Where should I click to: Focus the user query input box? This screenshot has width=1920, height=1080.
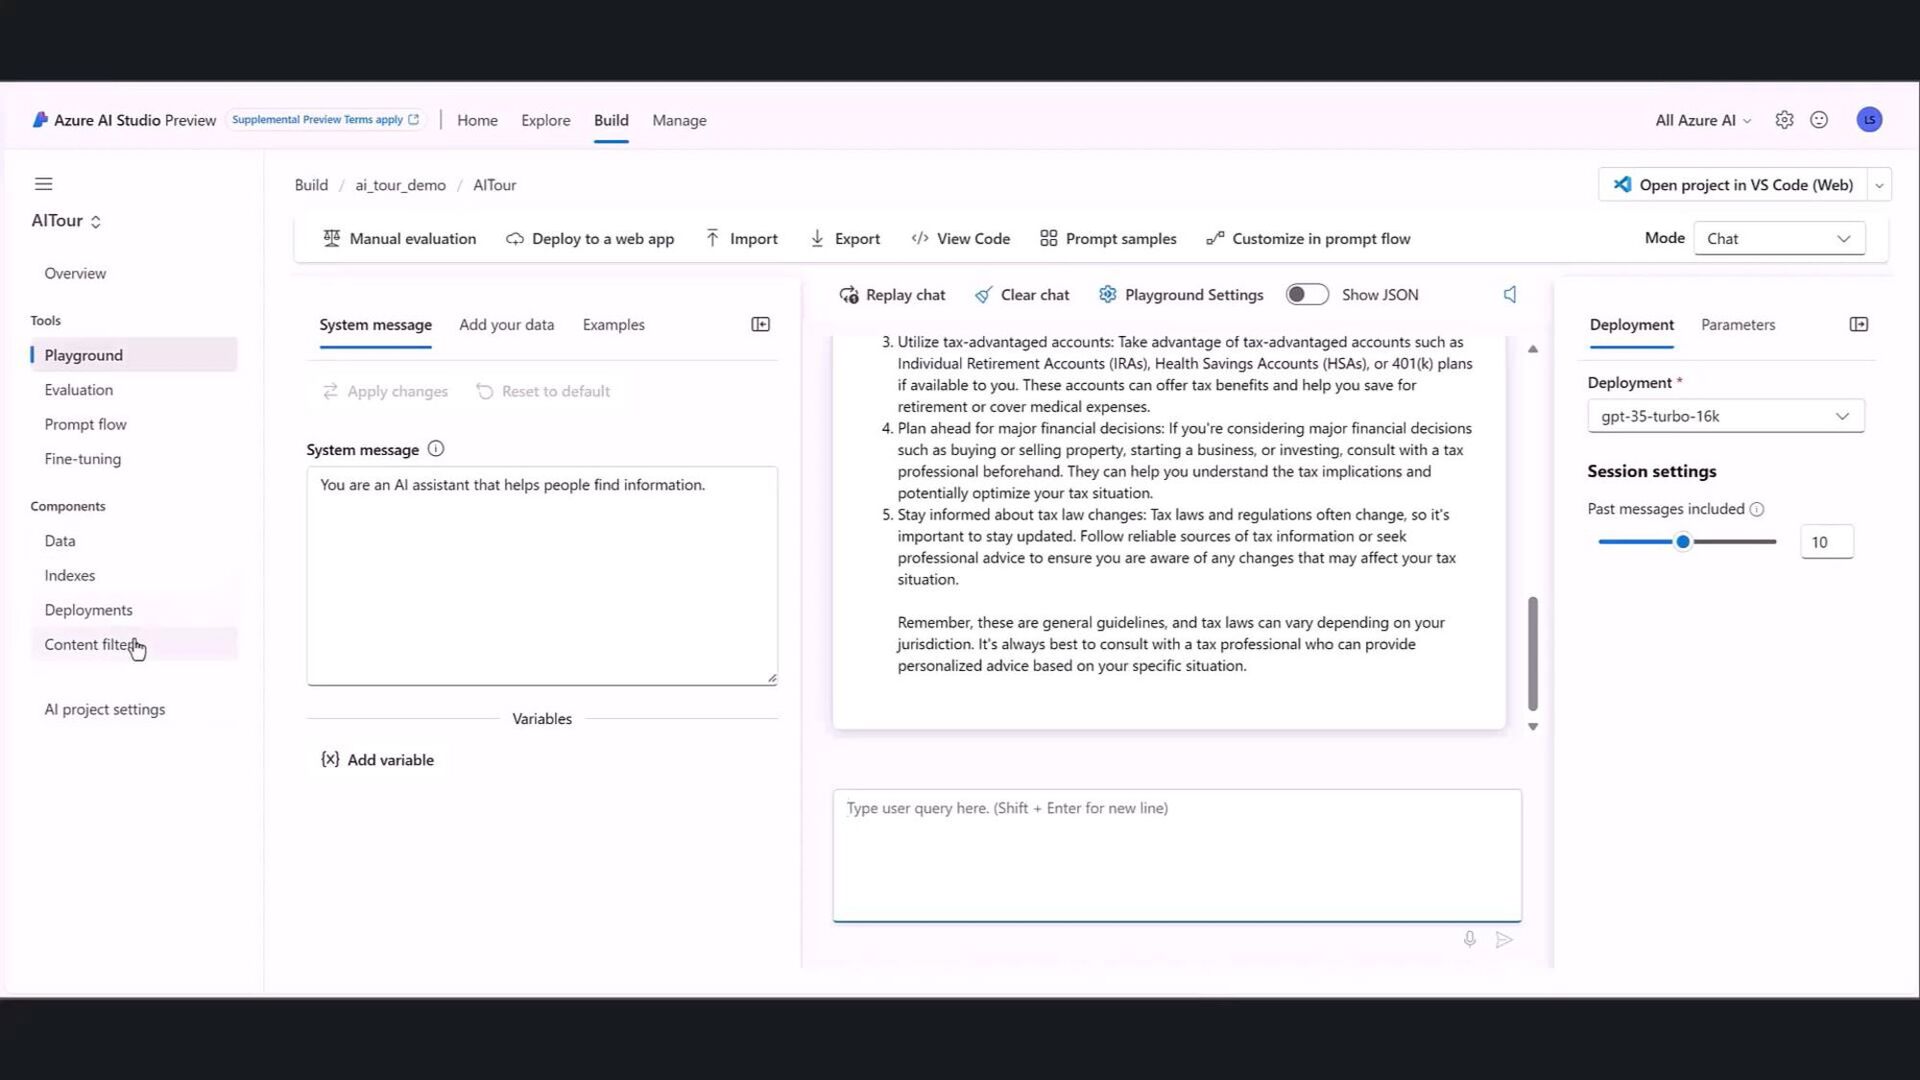coord(1177,855)
